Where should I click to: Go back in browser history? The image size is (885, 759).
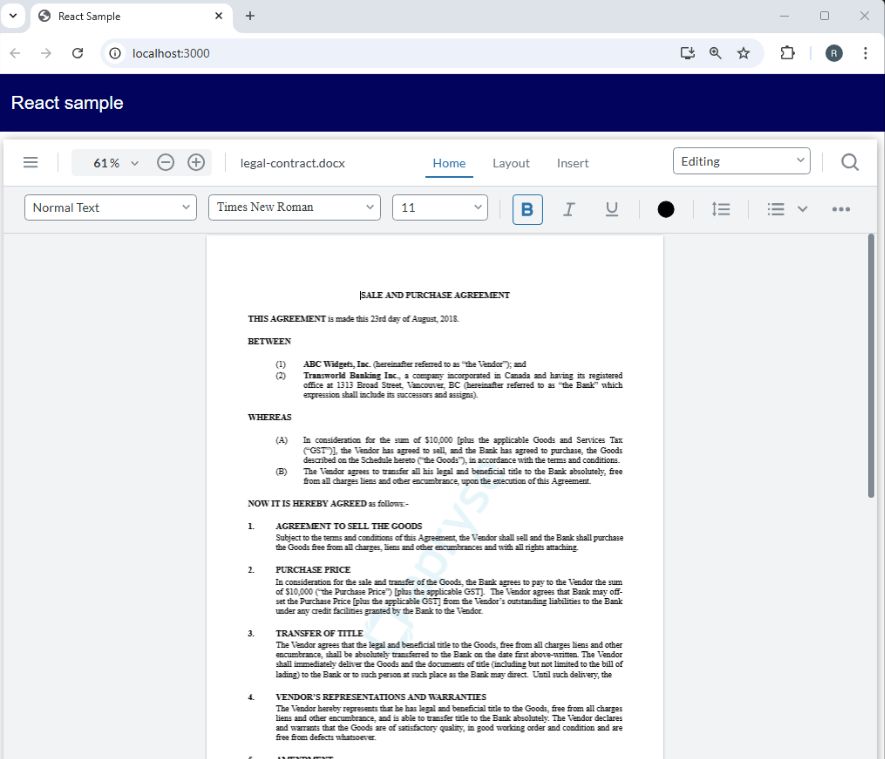[15, 53]
